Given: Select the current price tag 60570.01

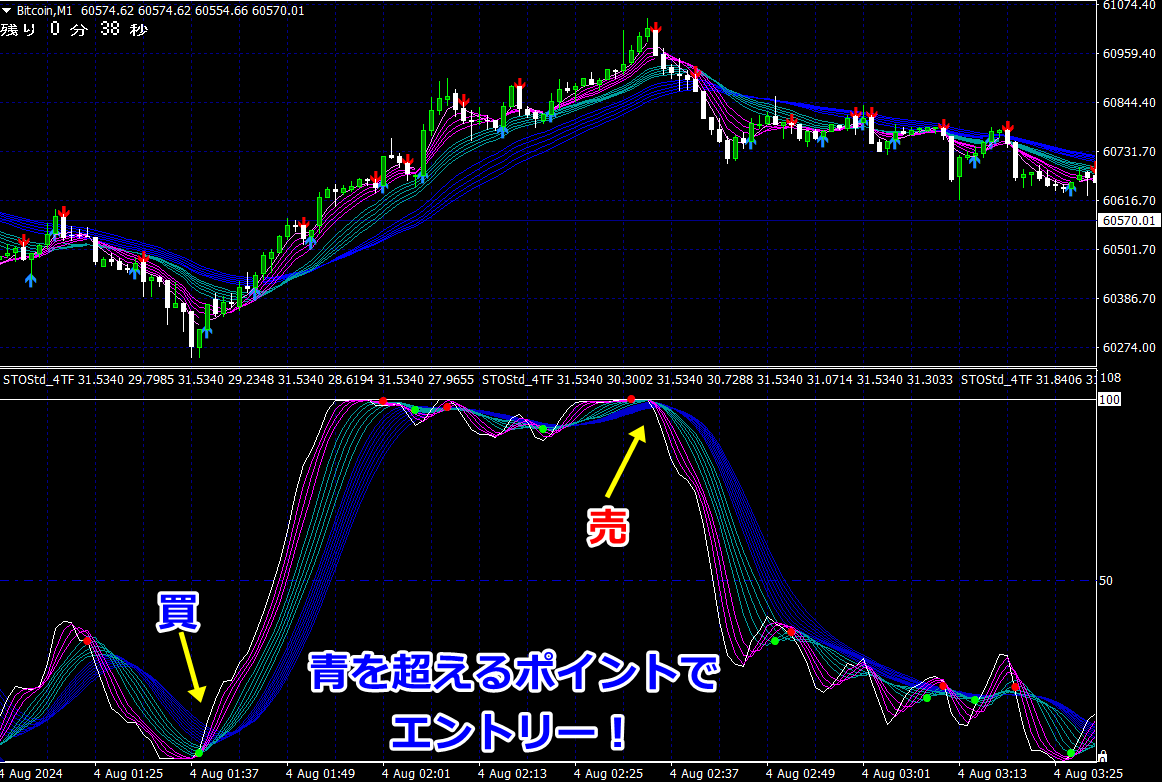Looking at the screenshot, I should [1129, 221].
